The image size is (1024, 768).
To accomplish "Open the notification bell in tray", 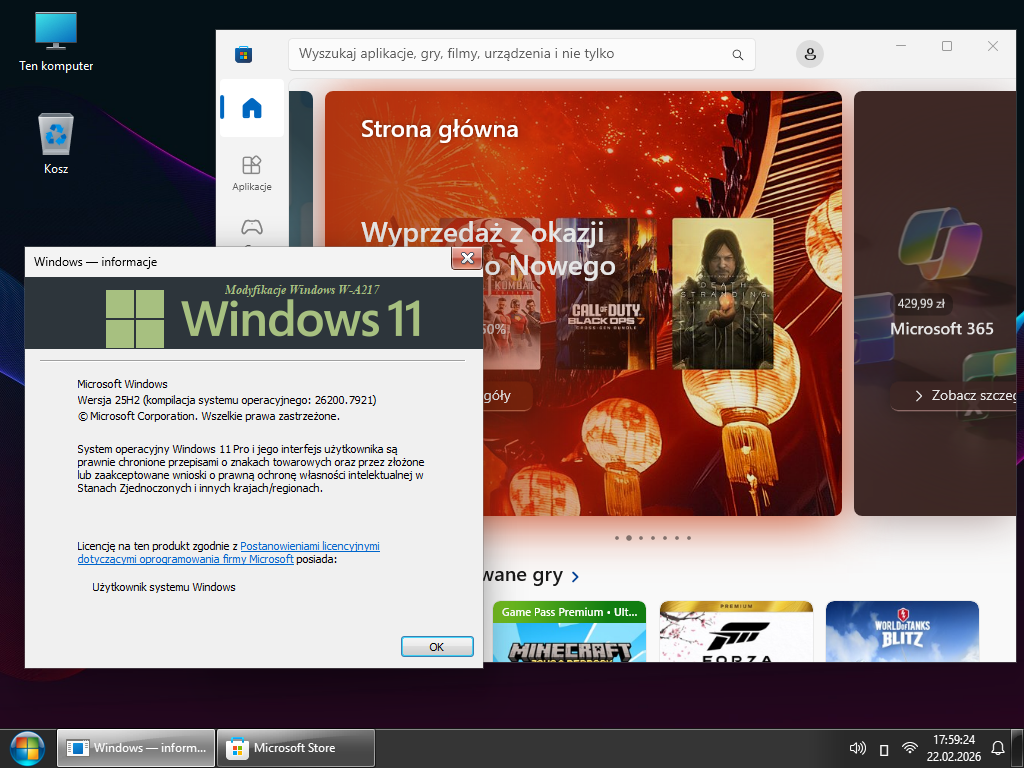I will pos(997,748).
